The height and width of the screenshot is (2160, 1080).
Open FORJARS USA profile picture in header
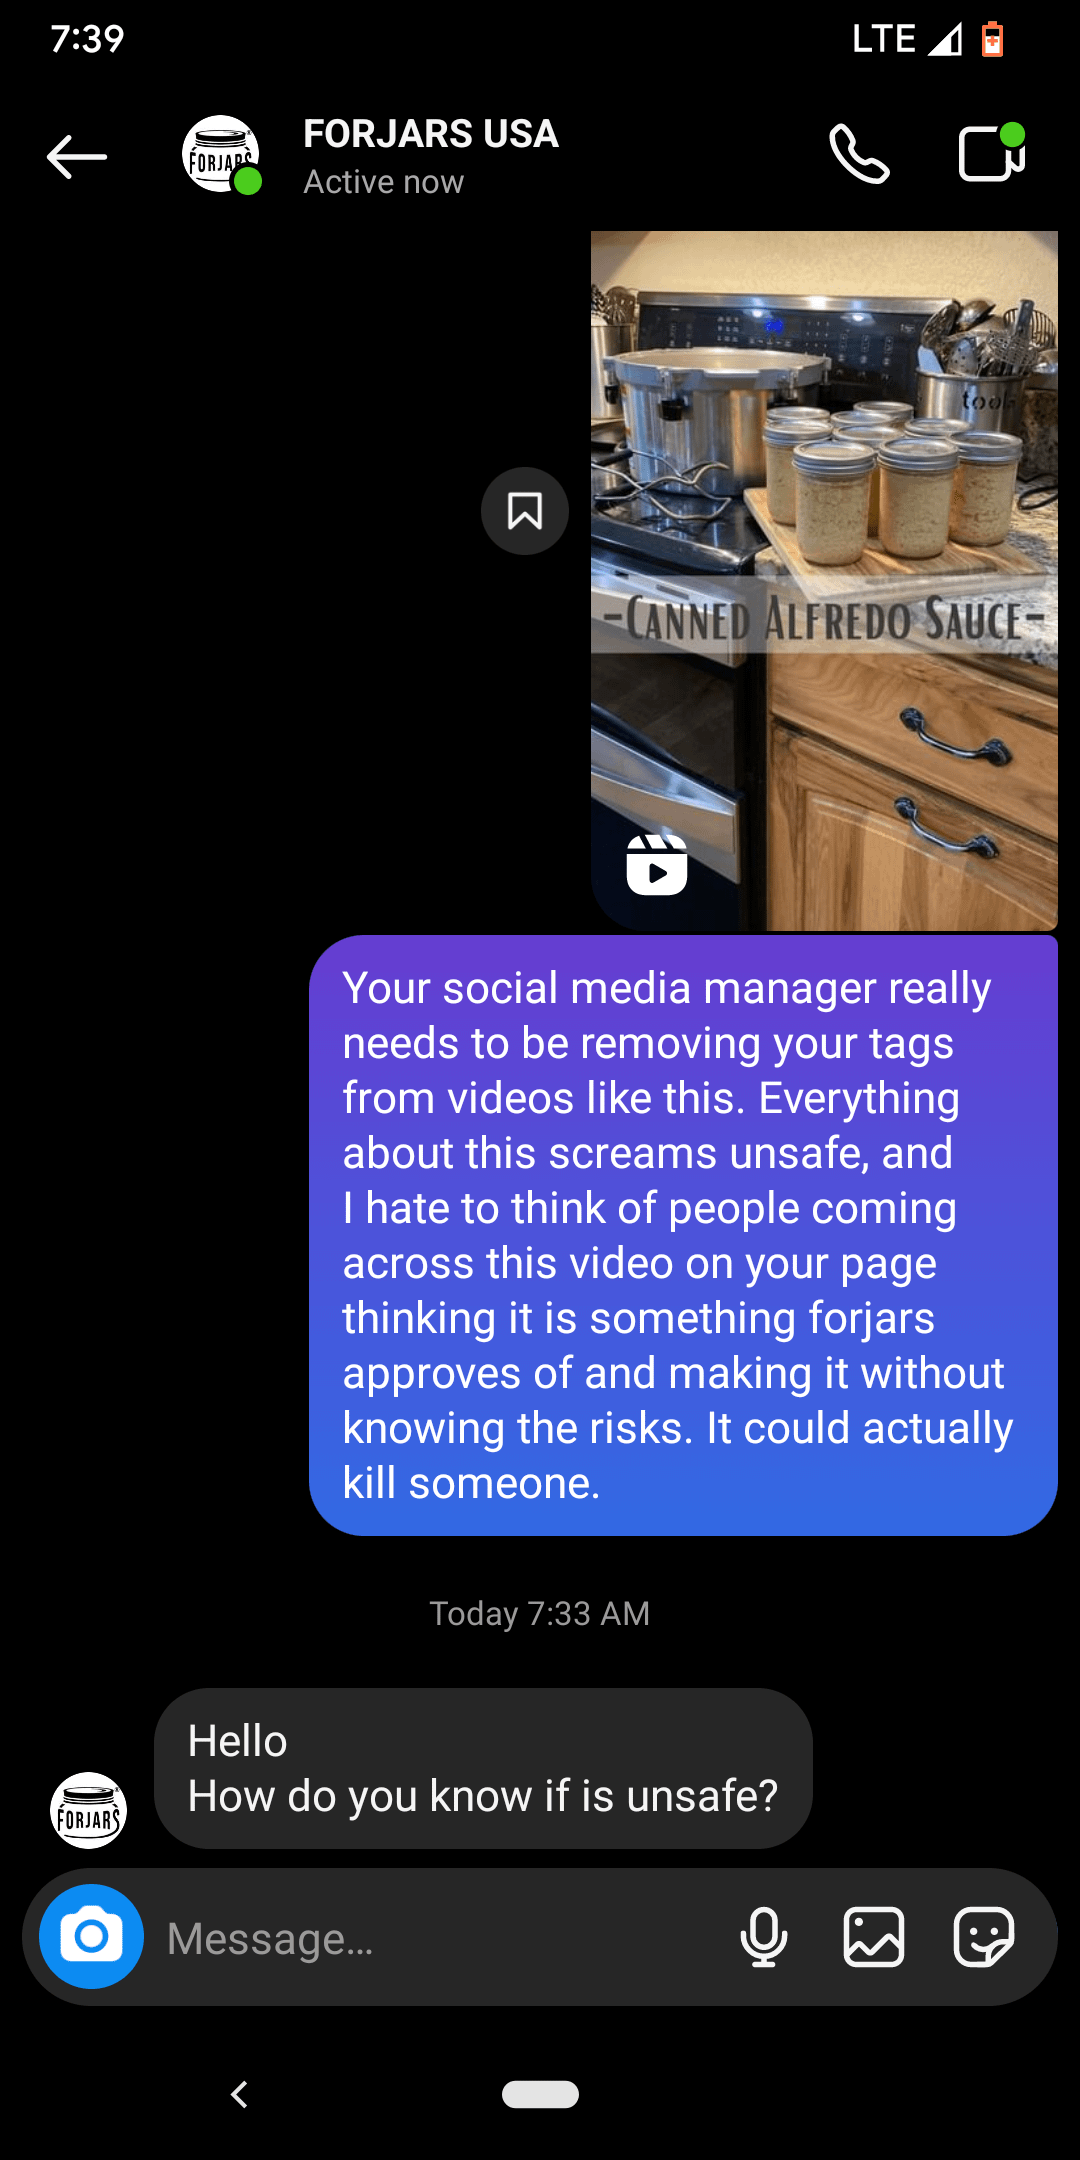[x=221, y=154]
